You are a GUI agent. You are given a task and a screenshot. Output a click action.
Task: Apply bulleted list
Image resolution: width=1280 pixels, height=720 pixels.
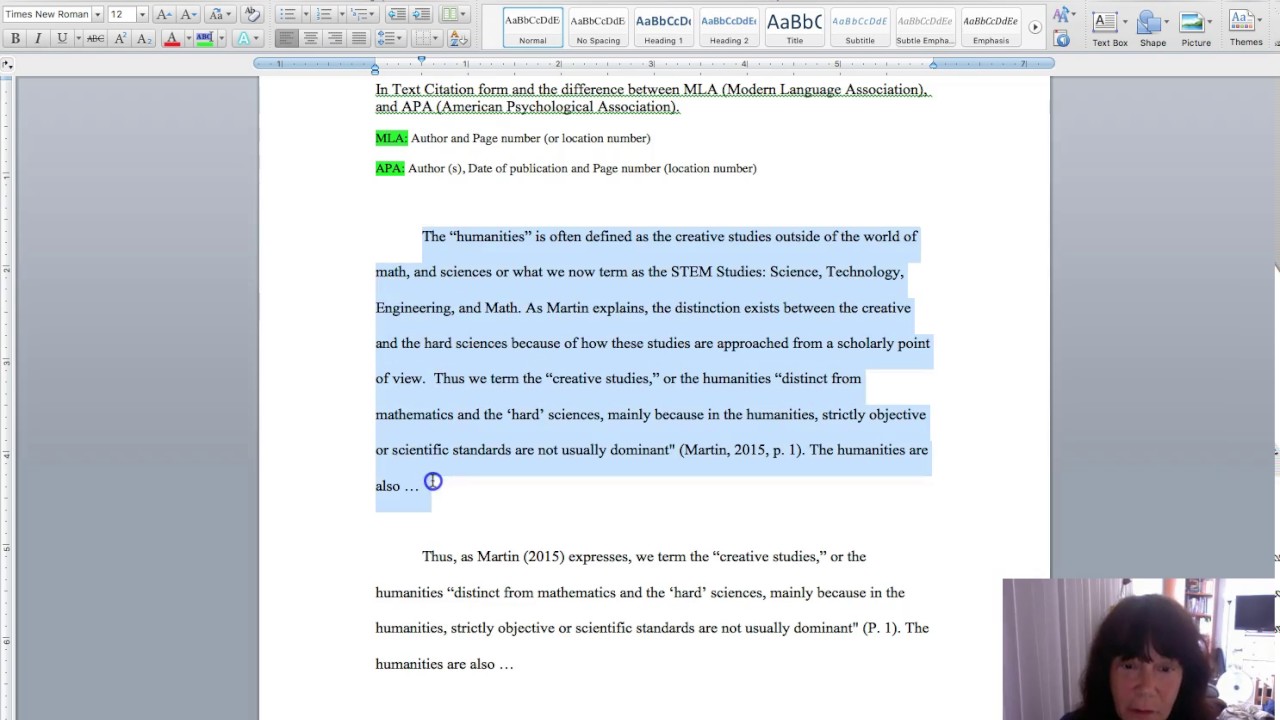tap(287, 14)
